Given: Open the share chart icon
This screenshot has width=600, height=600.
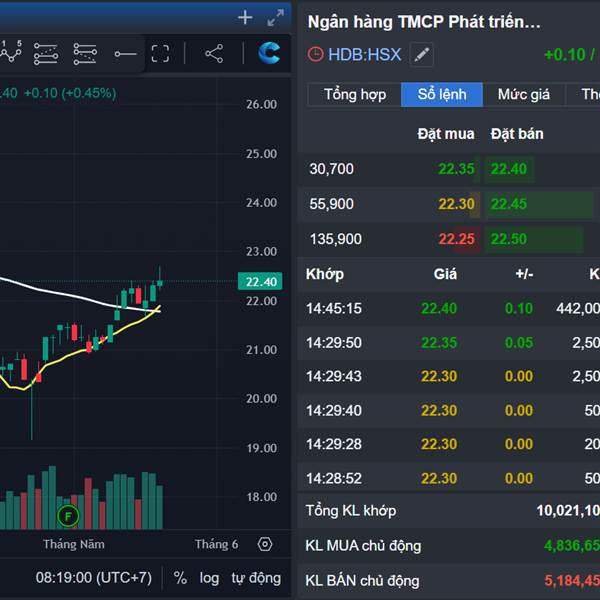Looking at the screenshot, I should pos(214,54).
